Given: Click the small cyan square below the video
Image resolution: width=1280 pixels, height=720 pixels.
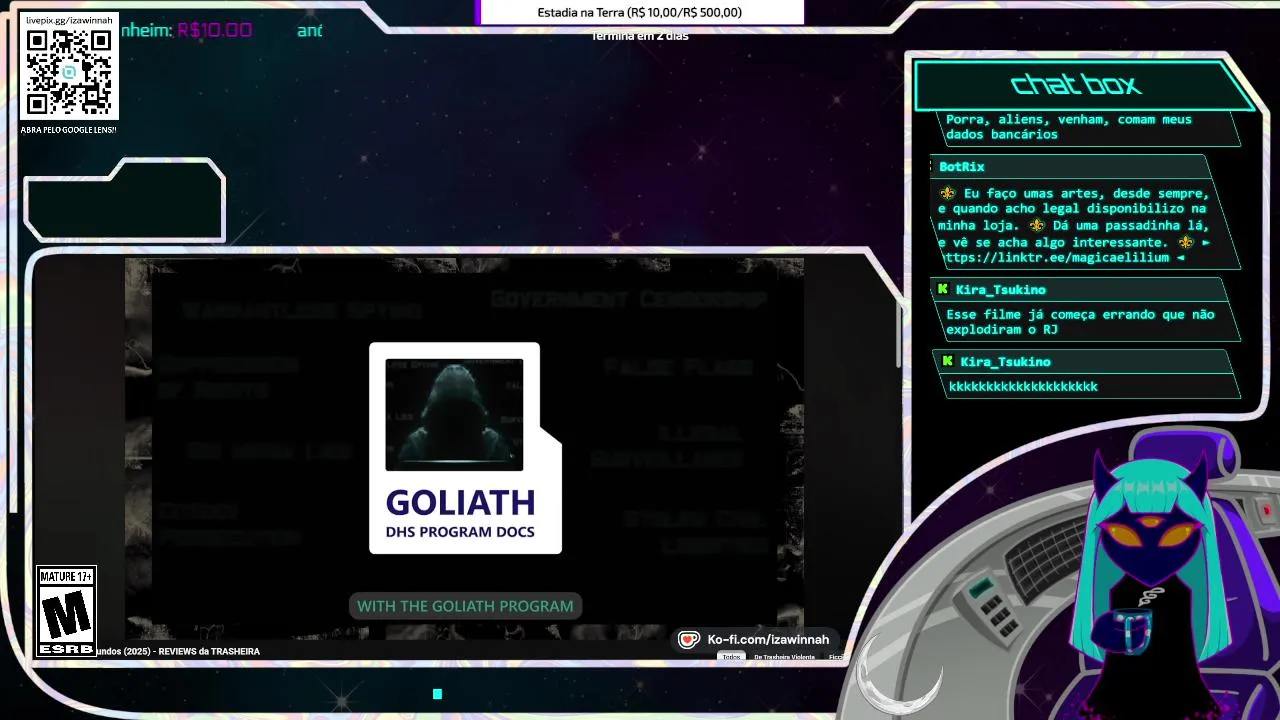Looking at the screenshot, I should coord(437,693).
